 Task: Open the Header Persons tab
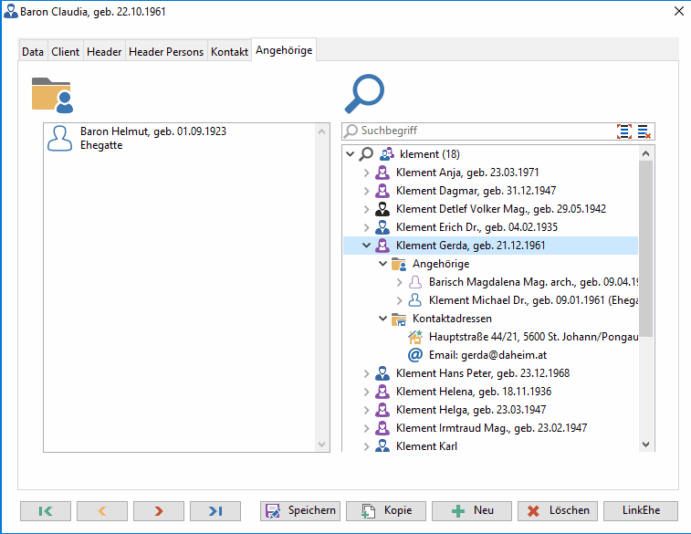165,52
